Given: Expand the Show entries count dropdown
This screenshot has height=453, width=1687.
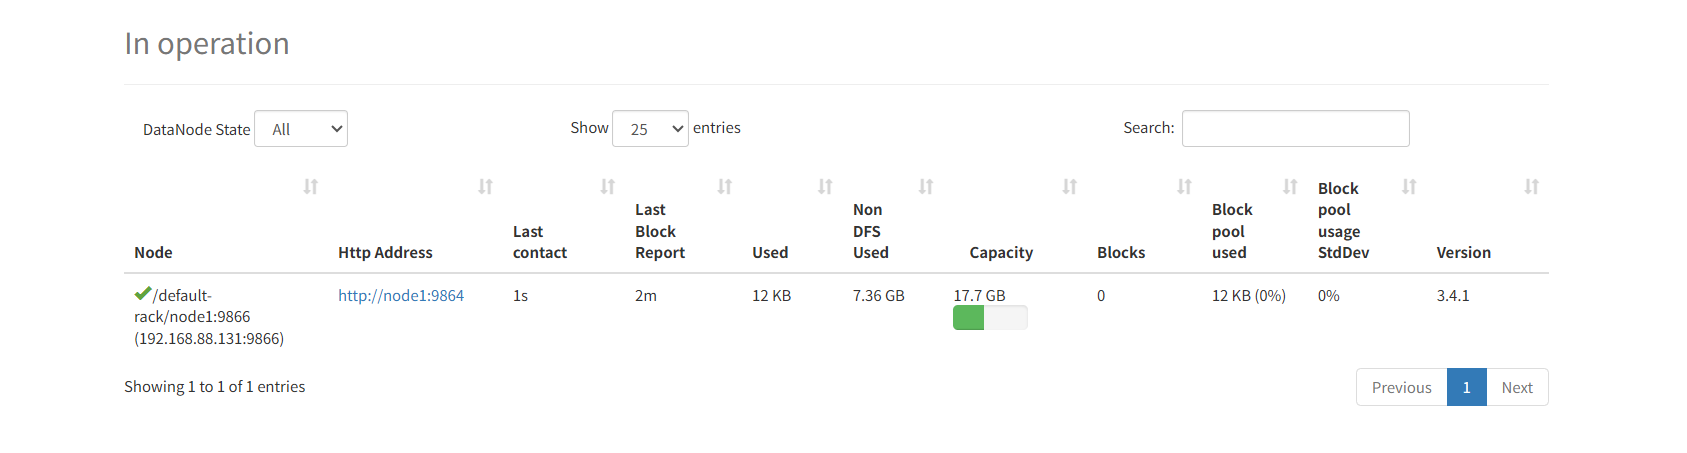Looking at the screenshot, I should (x=650, y=129).
